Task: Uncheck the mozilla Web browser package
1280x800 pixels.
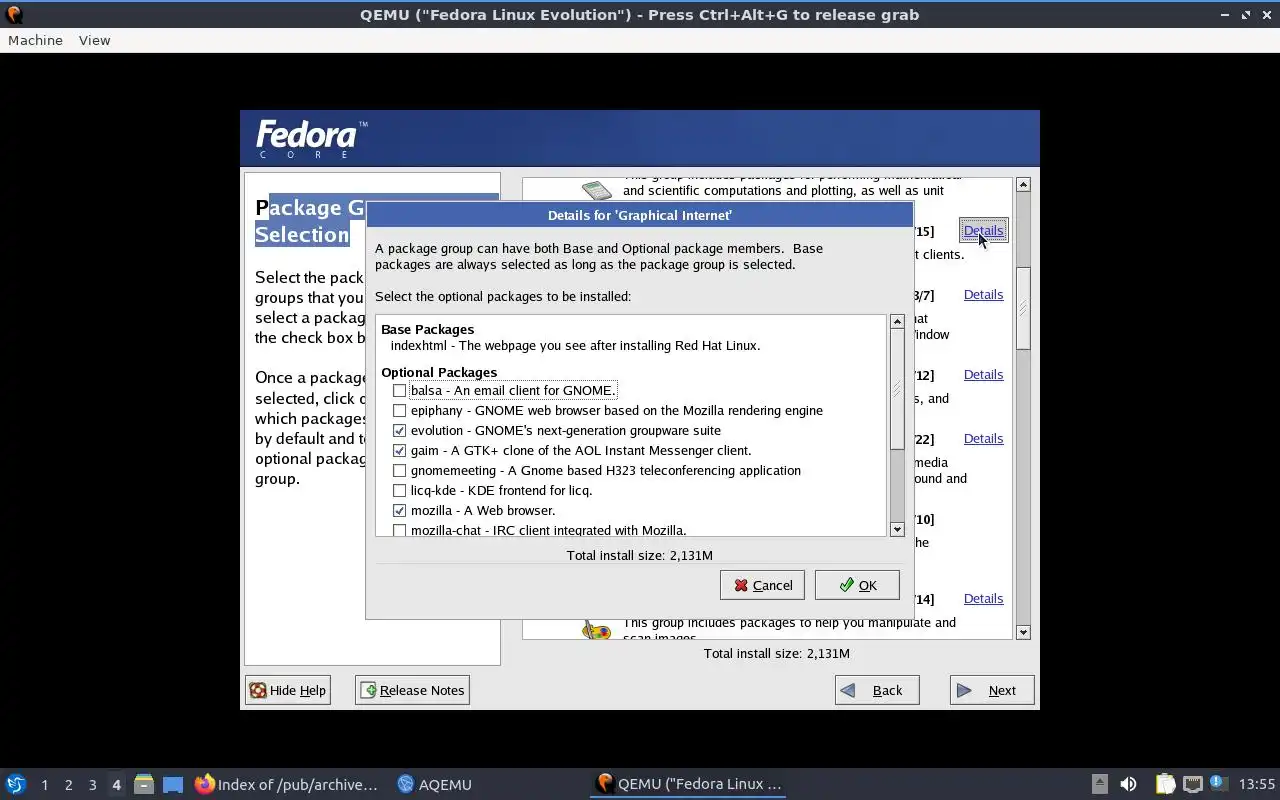Action: (x=400, y=510)
